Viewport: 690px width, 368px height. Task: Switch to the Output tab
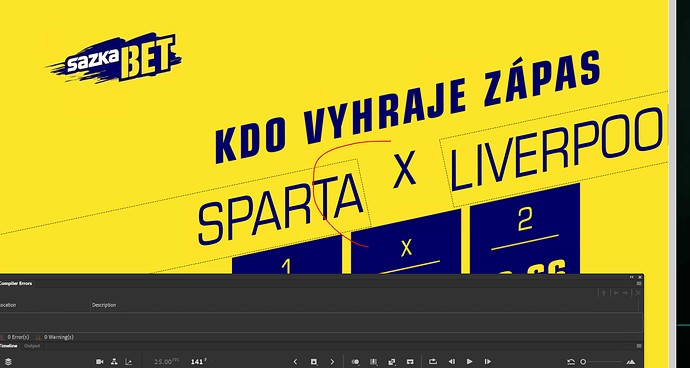click(x=32, y=346)
